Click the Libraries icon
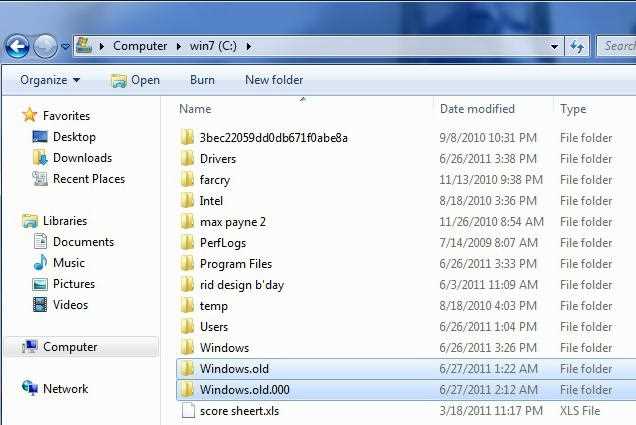 30,221
